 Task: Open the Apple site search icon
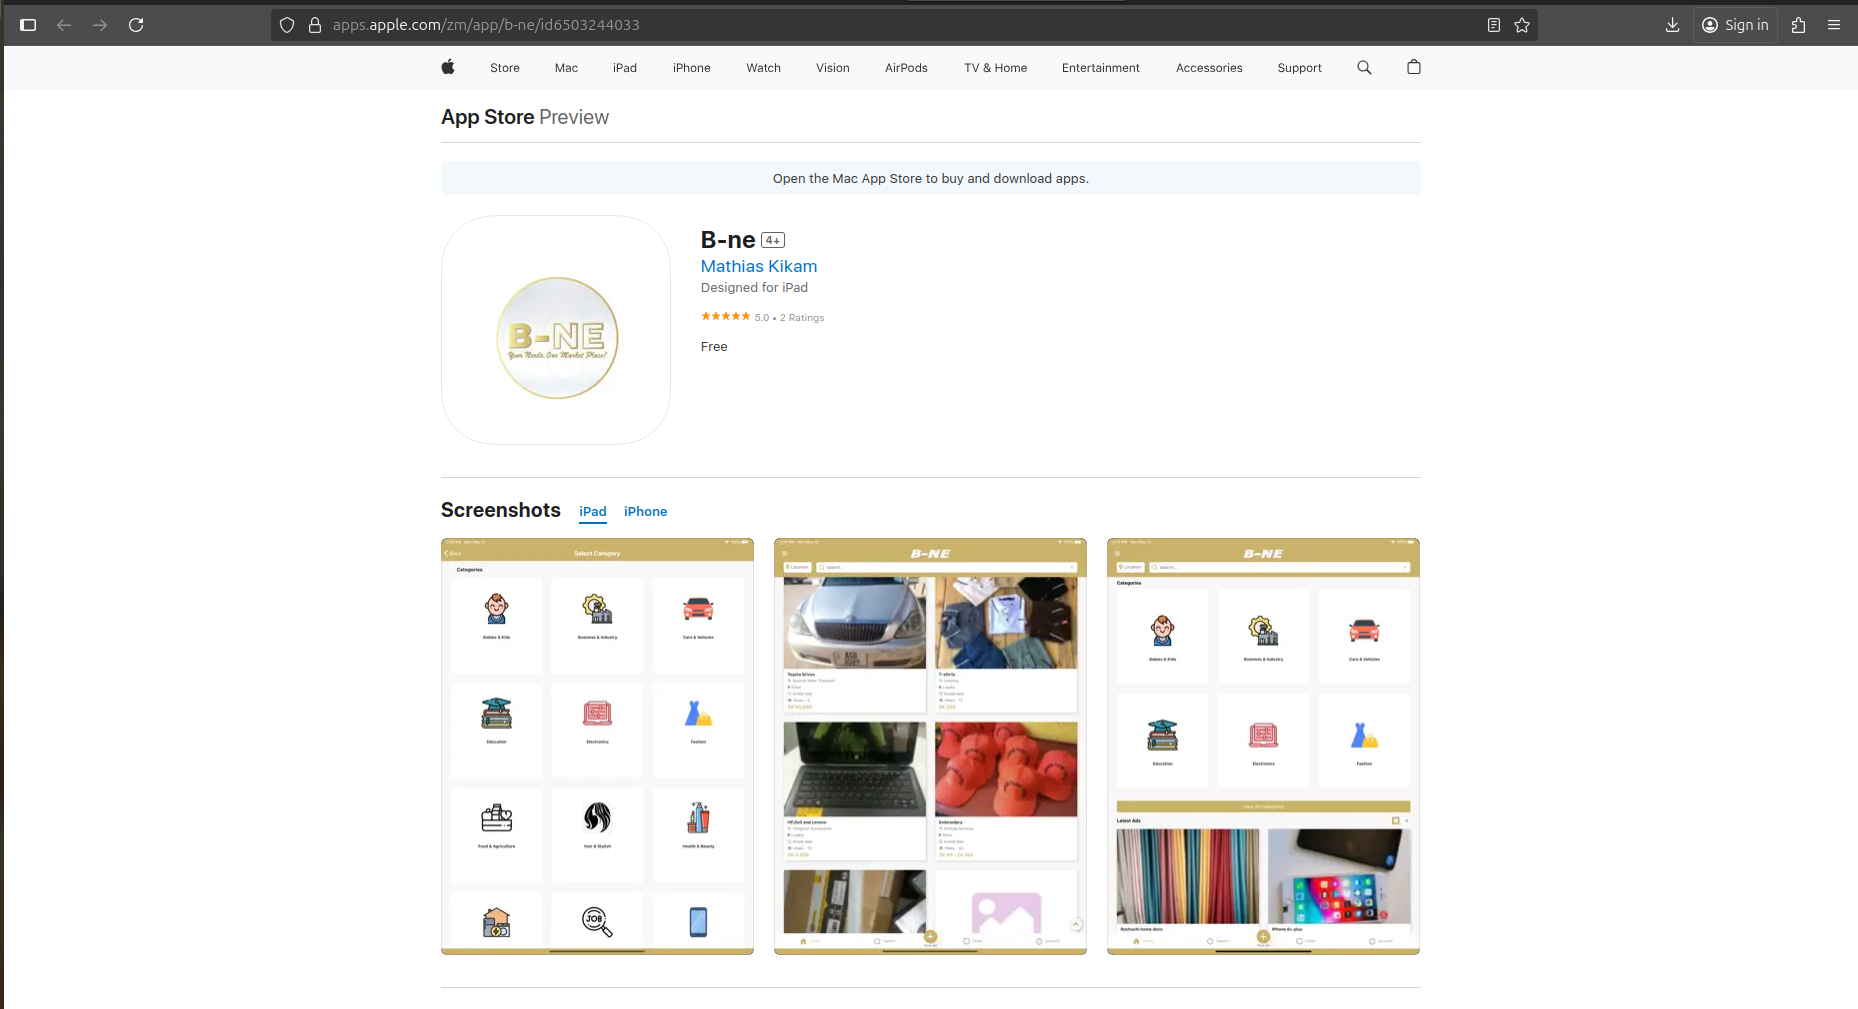point(1364,67)
